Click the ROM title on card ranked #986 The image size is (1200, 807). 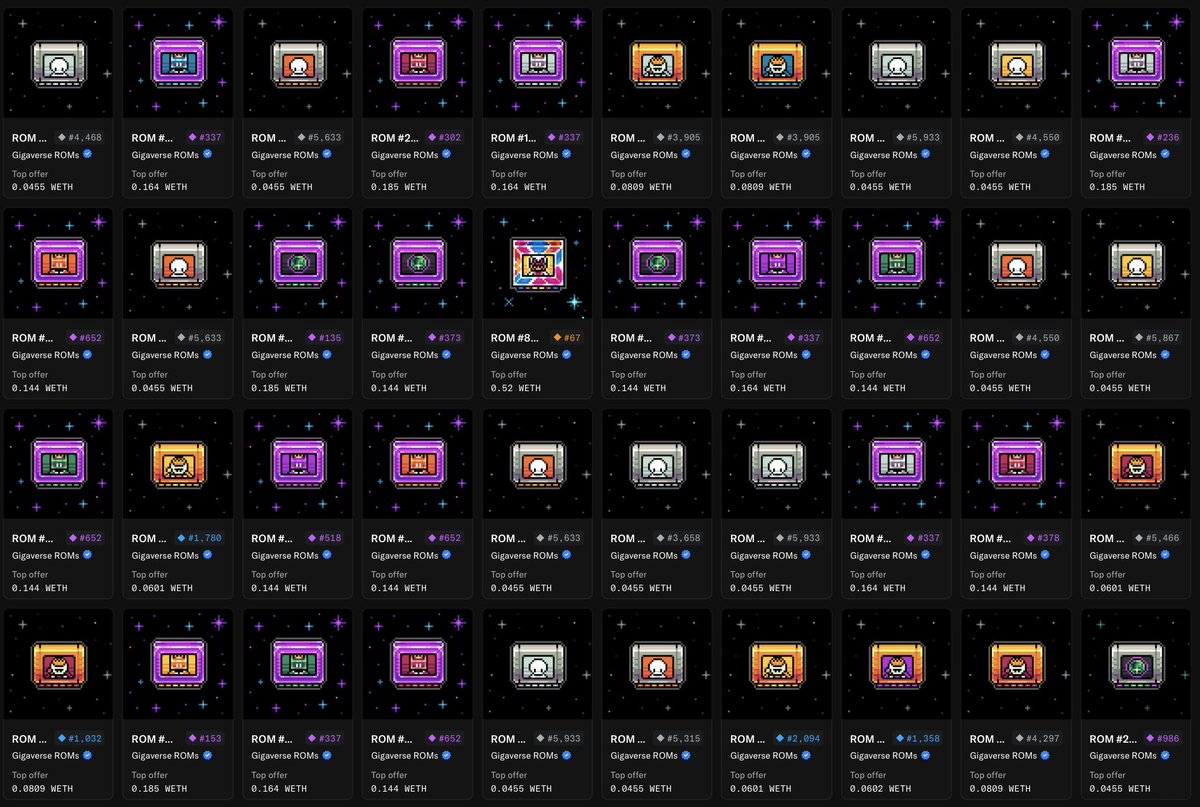coord(1113,739)
